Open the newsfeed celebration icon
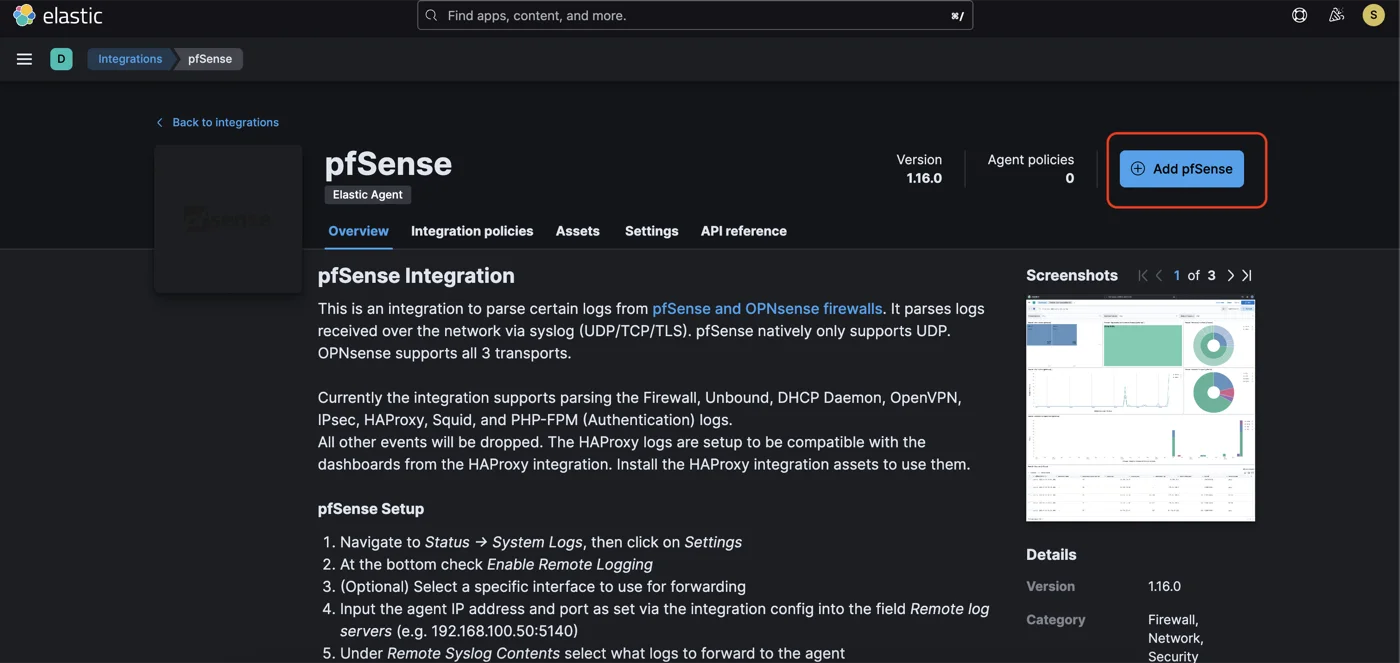1400x663 pixels. (x=1336, y=15)
